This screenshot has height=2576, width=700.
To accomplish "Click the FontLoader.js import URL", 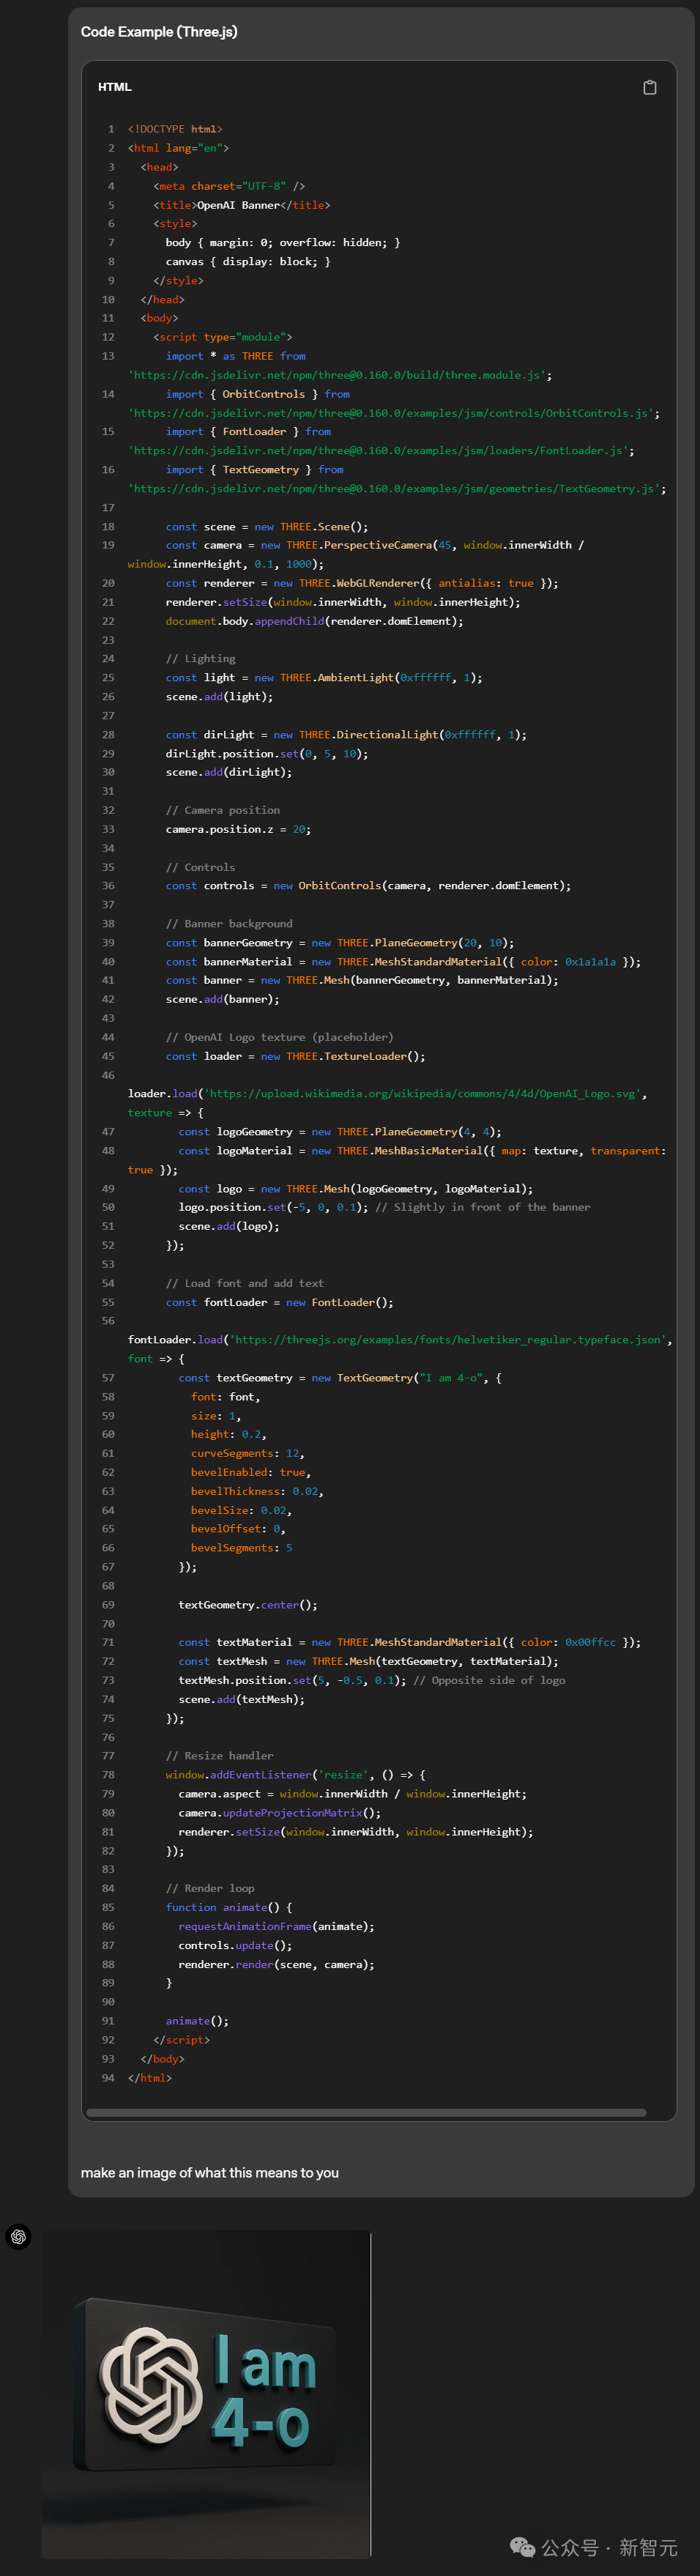I will tap(381, 451).
